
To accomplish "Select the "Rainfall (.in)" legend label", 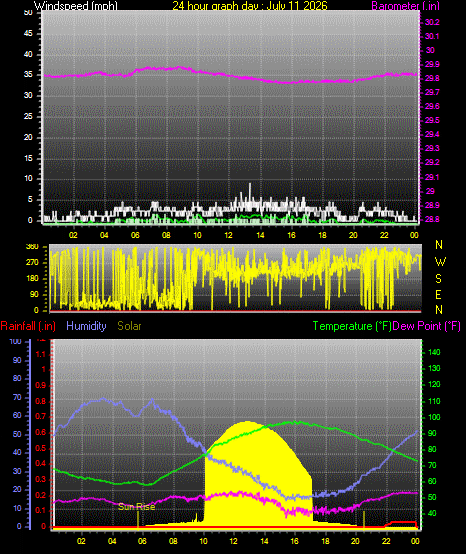I will click(28, 326).
